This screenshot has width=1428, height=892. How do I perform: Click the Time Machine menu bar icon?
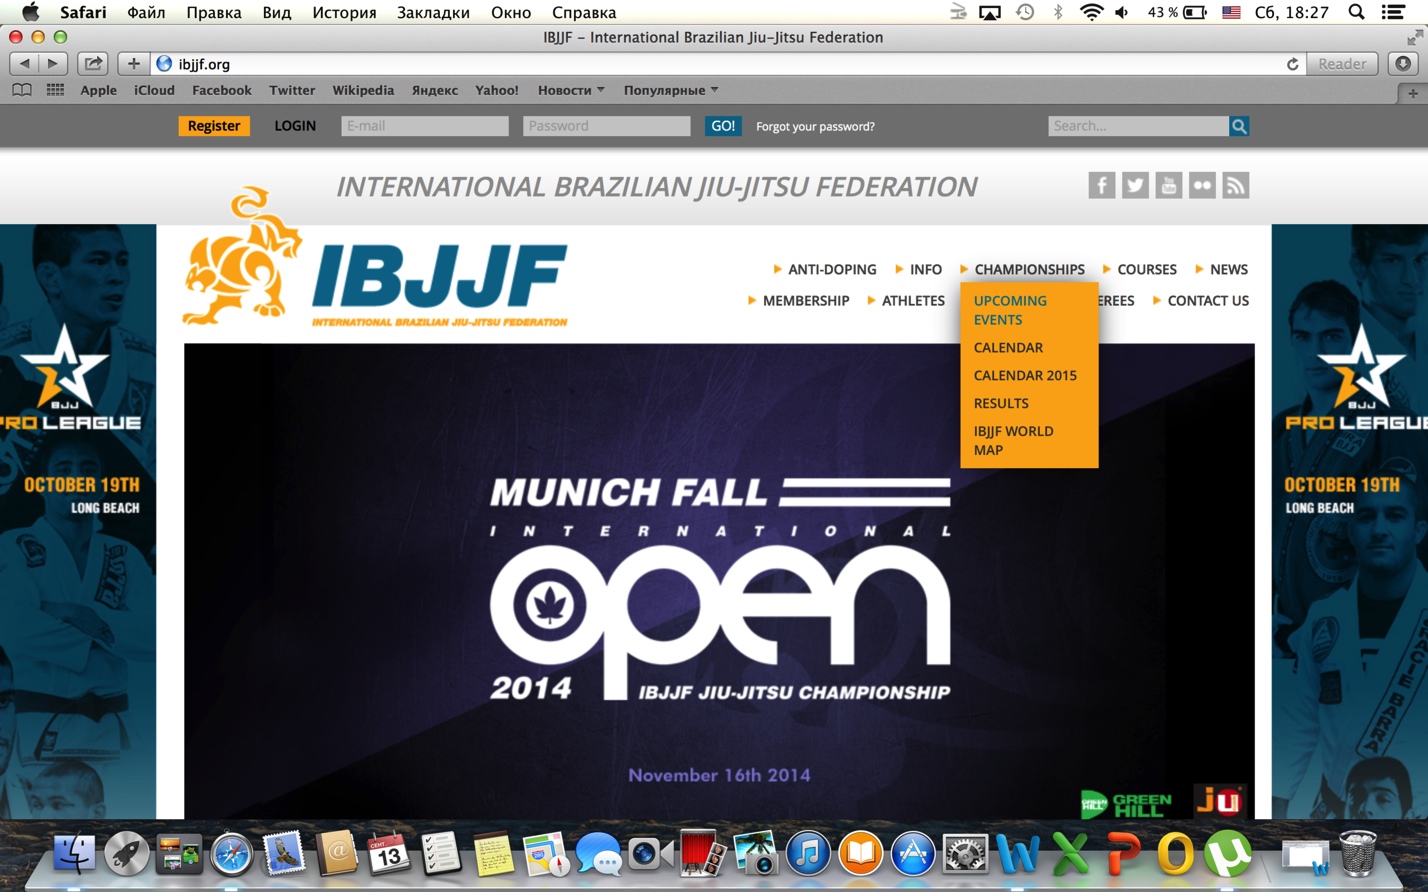pyautogui.click(x=1025, y=12)
